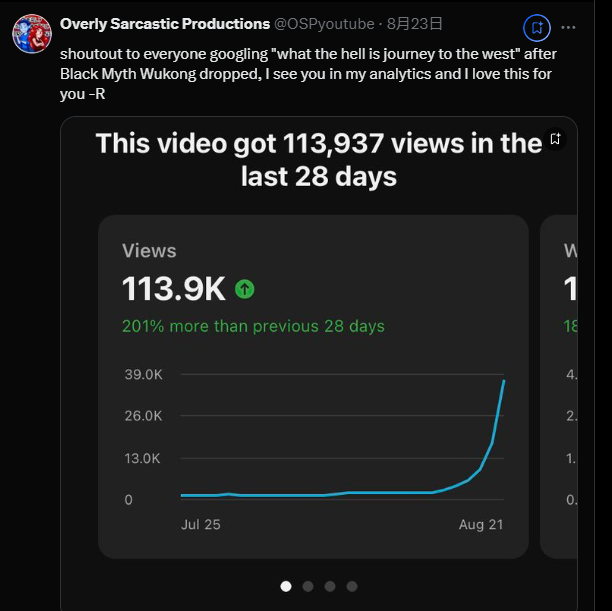Click the 113.9K views number
Screen dimensions: 612x611
[x=174, y=289]
